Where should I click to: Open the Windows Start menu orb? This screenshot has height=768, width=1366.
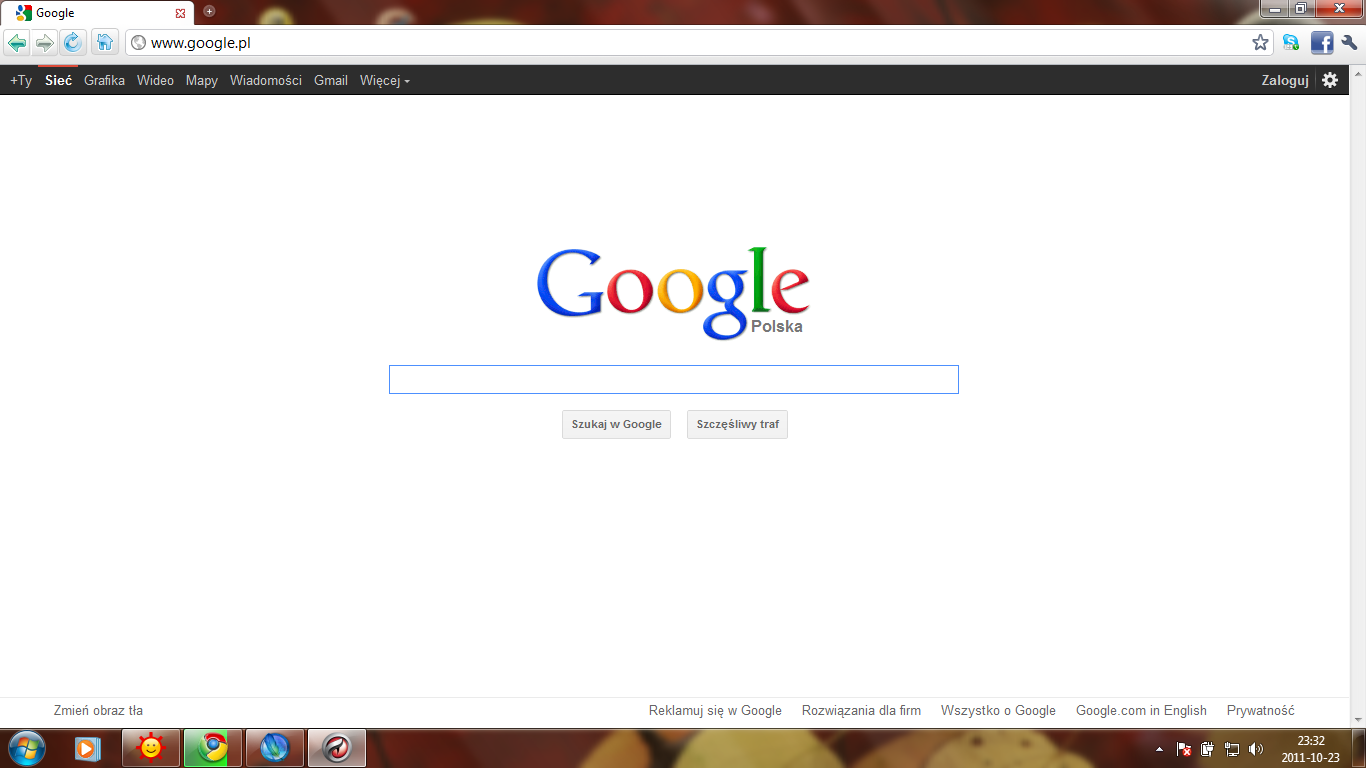(x=27, y=748)
